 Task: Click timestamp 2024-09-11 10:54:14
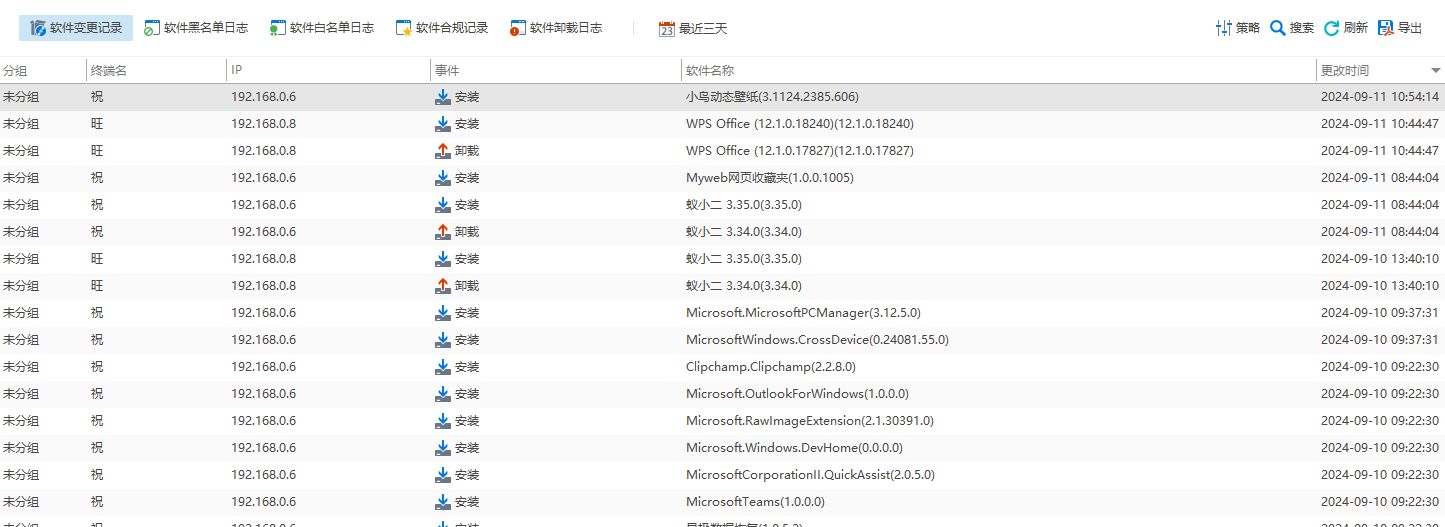1380,97
